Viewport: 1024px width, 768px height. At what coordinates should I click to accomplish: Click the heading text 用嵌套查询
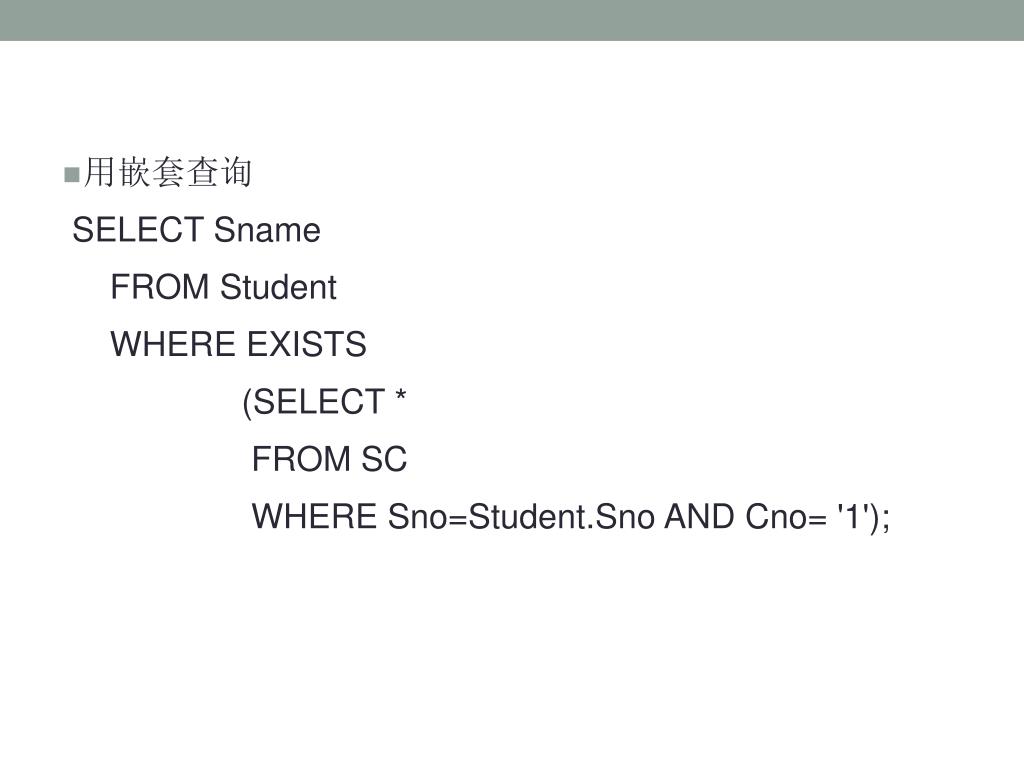coord(168,172)
